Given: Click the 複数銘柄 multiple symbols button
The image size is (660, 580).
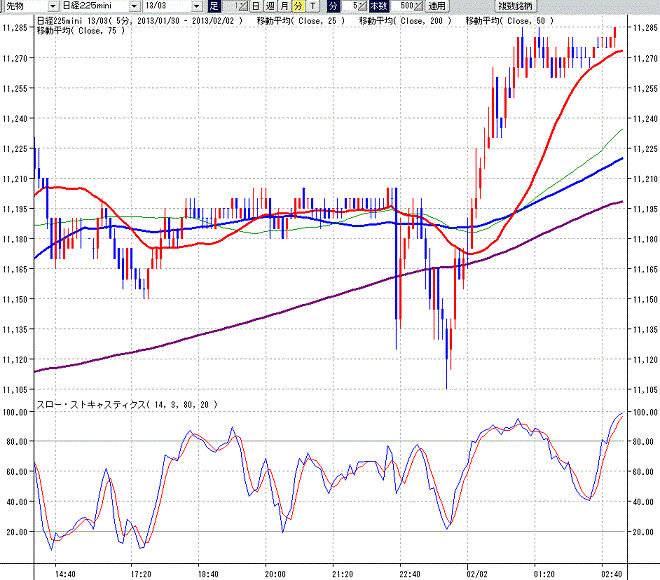Looking at the screenshot, I should [x=515, y=6].
